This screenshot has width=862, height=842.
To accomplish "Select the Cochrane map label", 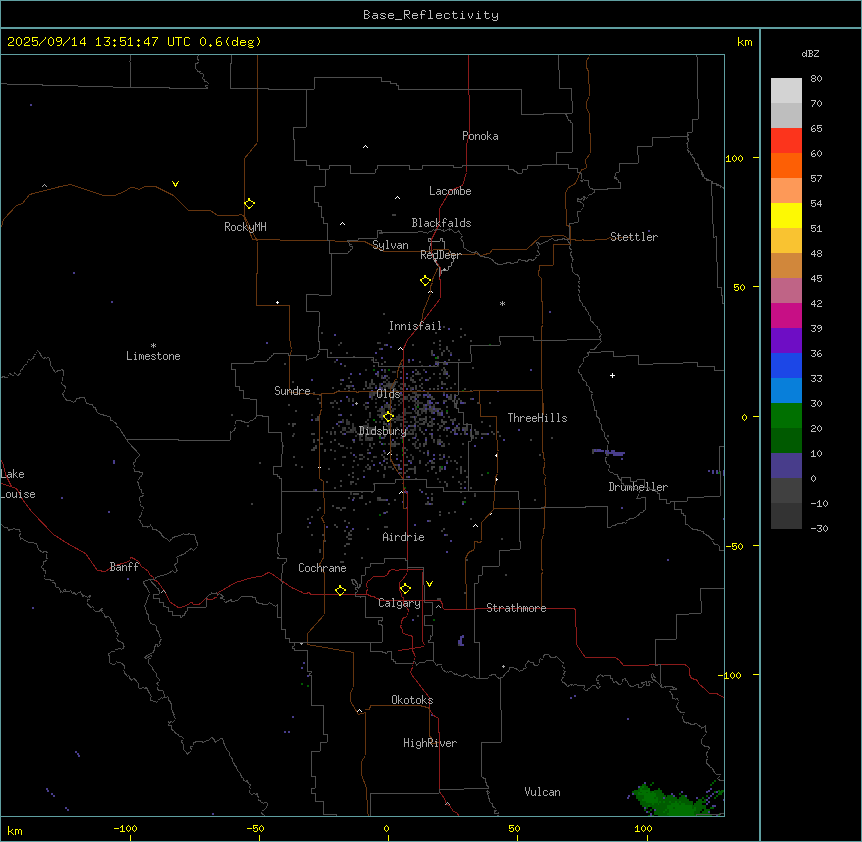I will [322, 568].
